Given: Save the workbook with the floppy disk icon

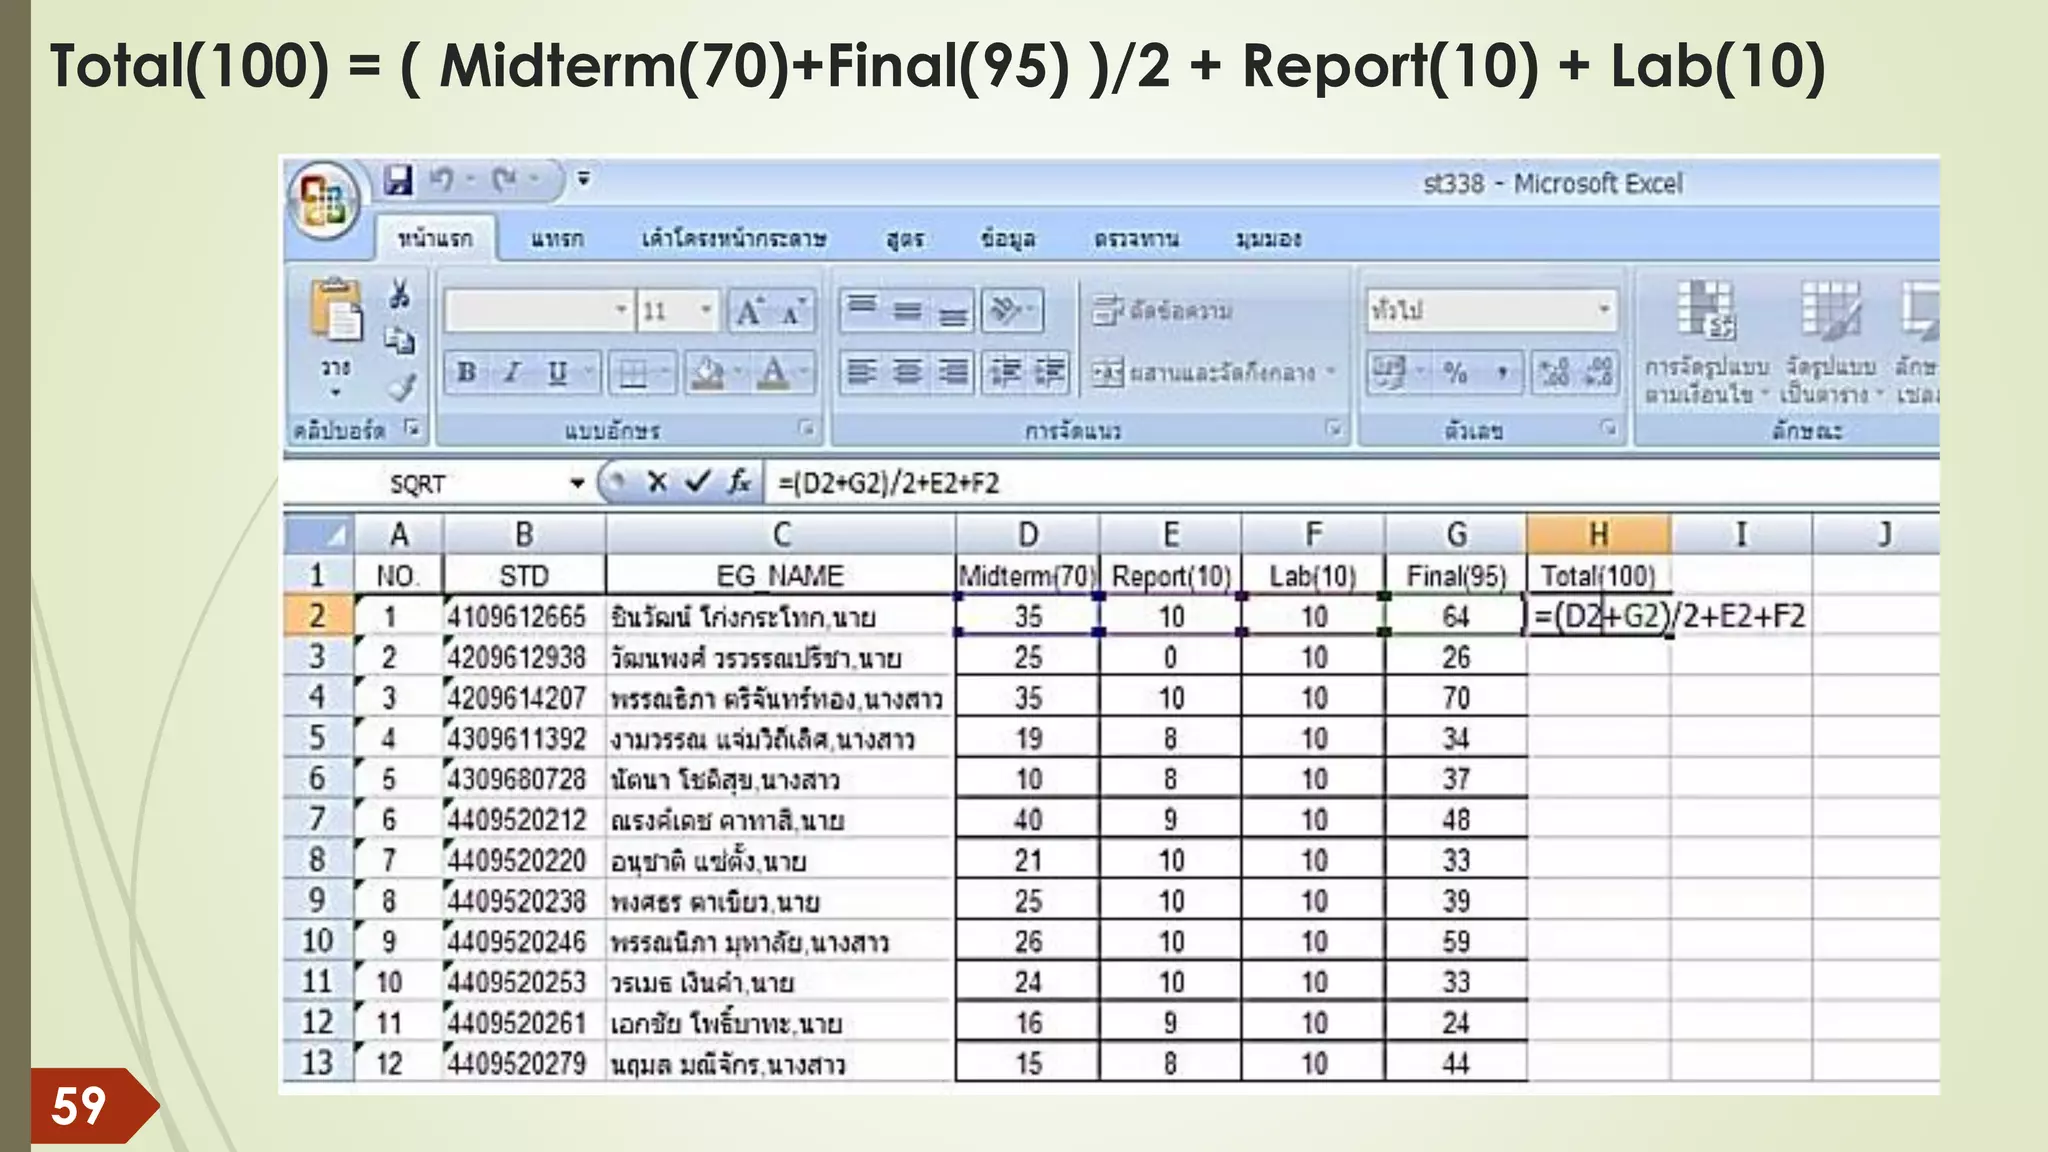Looking at the screenshot, I should pos(398,181).
